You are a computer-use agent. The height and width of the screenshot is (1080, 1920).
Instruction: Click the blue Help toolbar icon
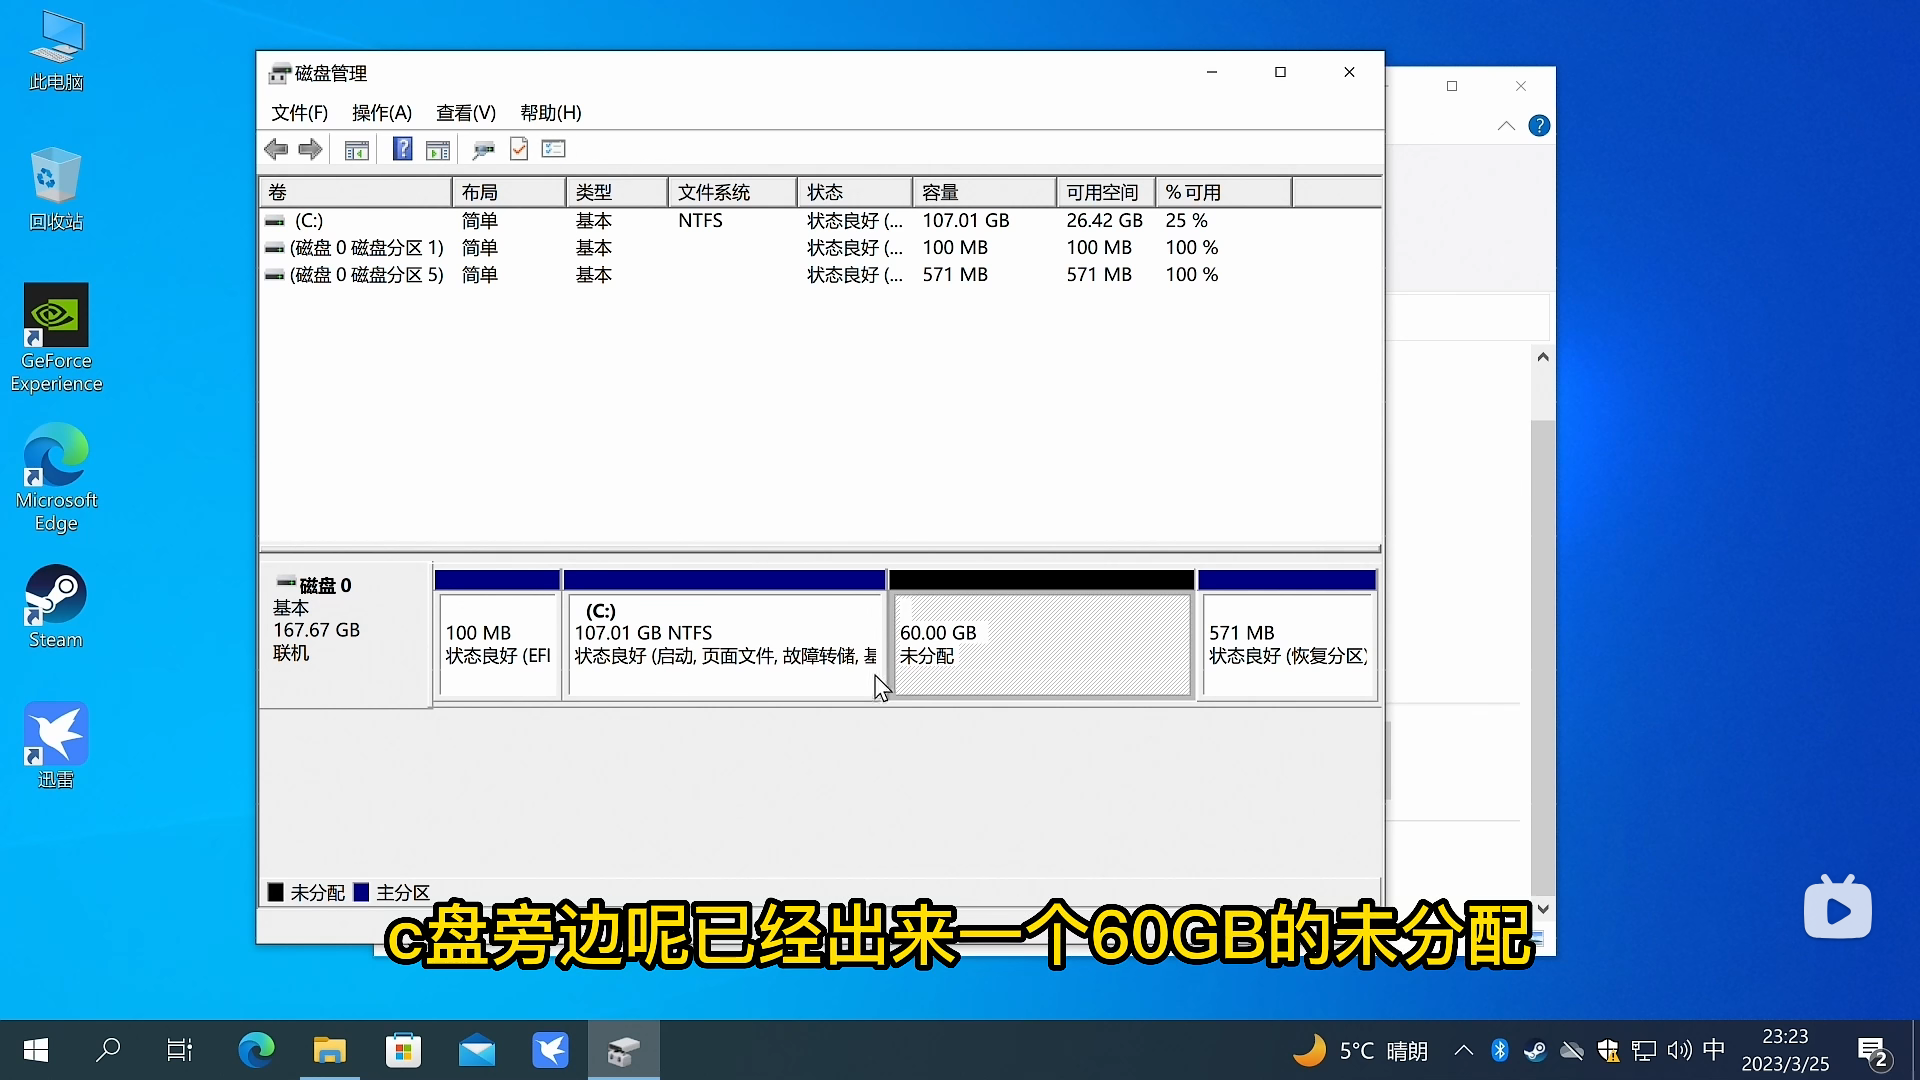click(x=402, y=149)
